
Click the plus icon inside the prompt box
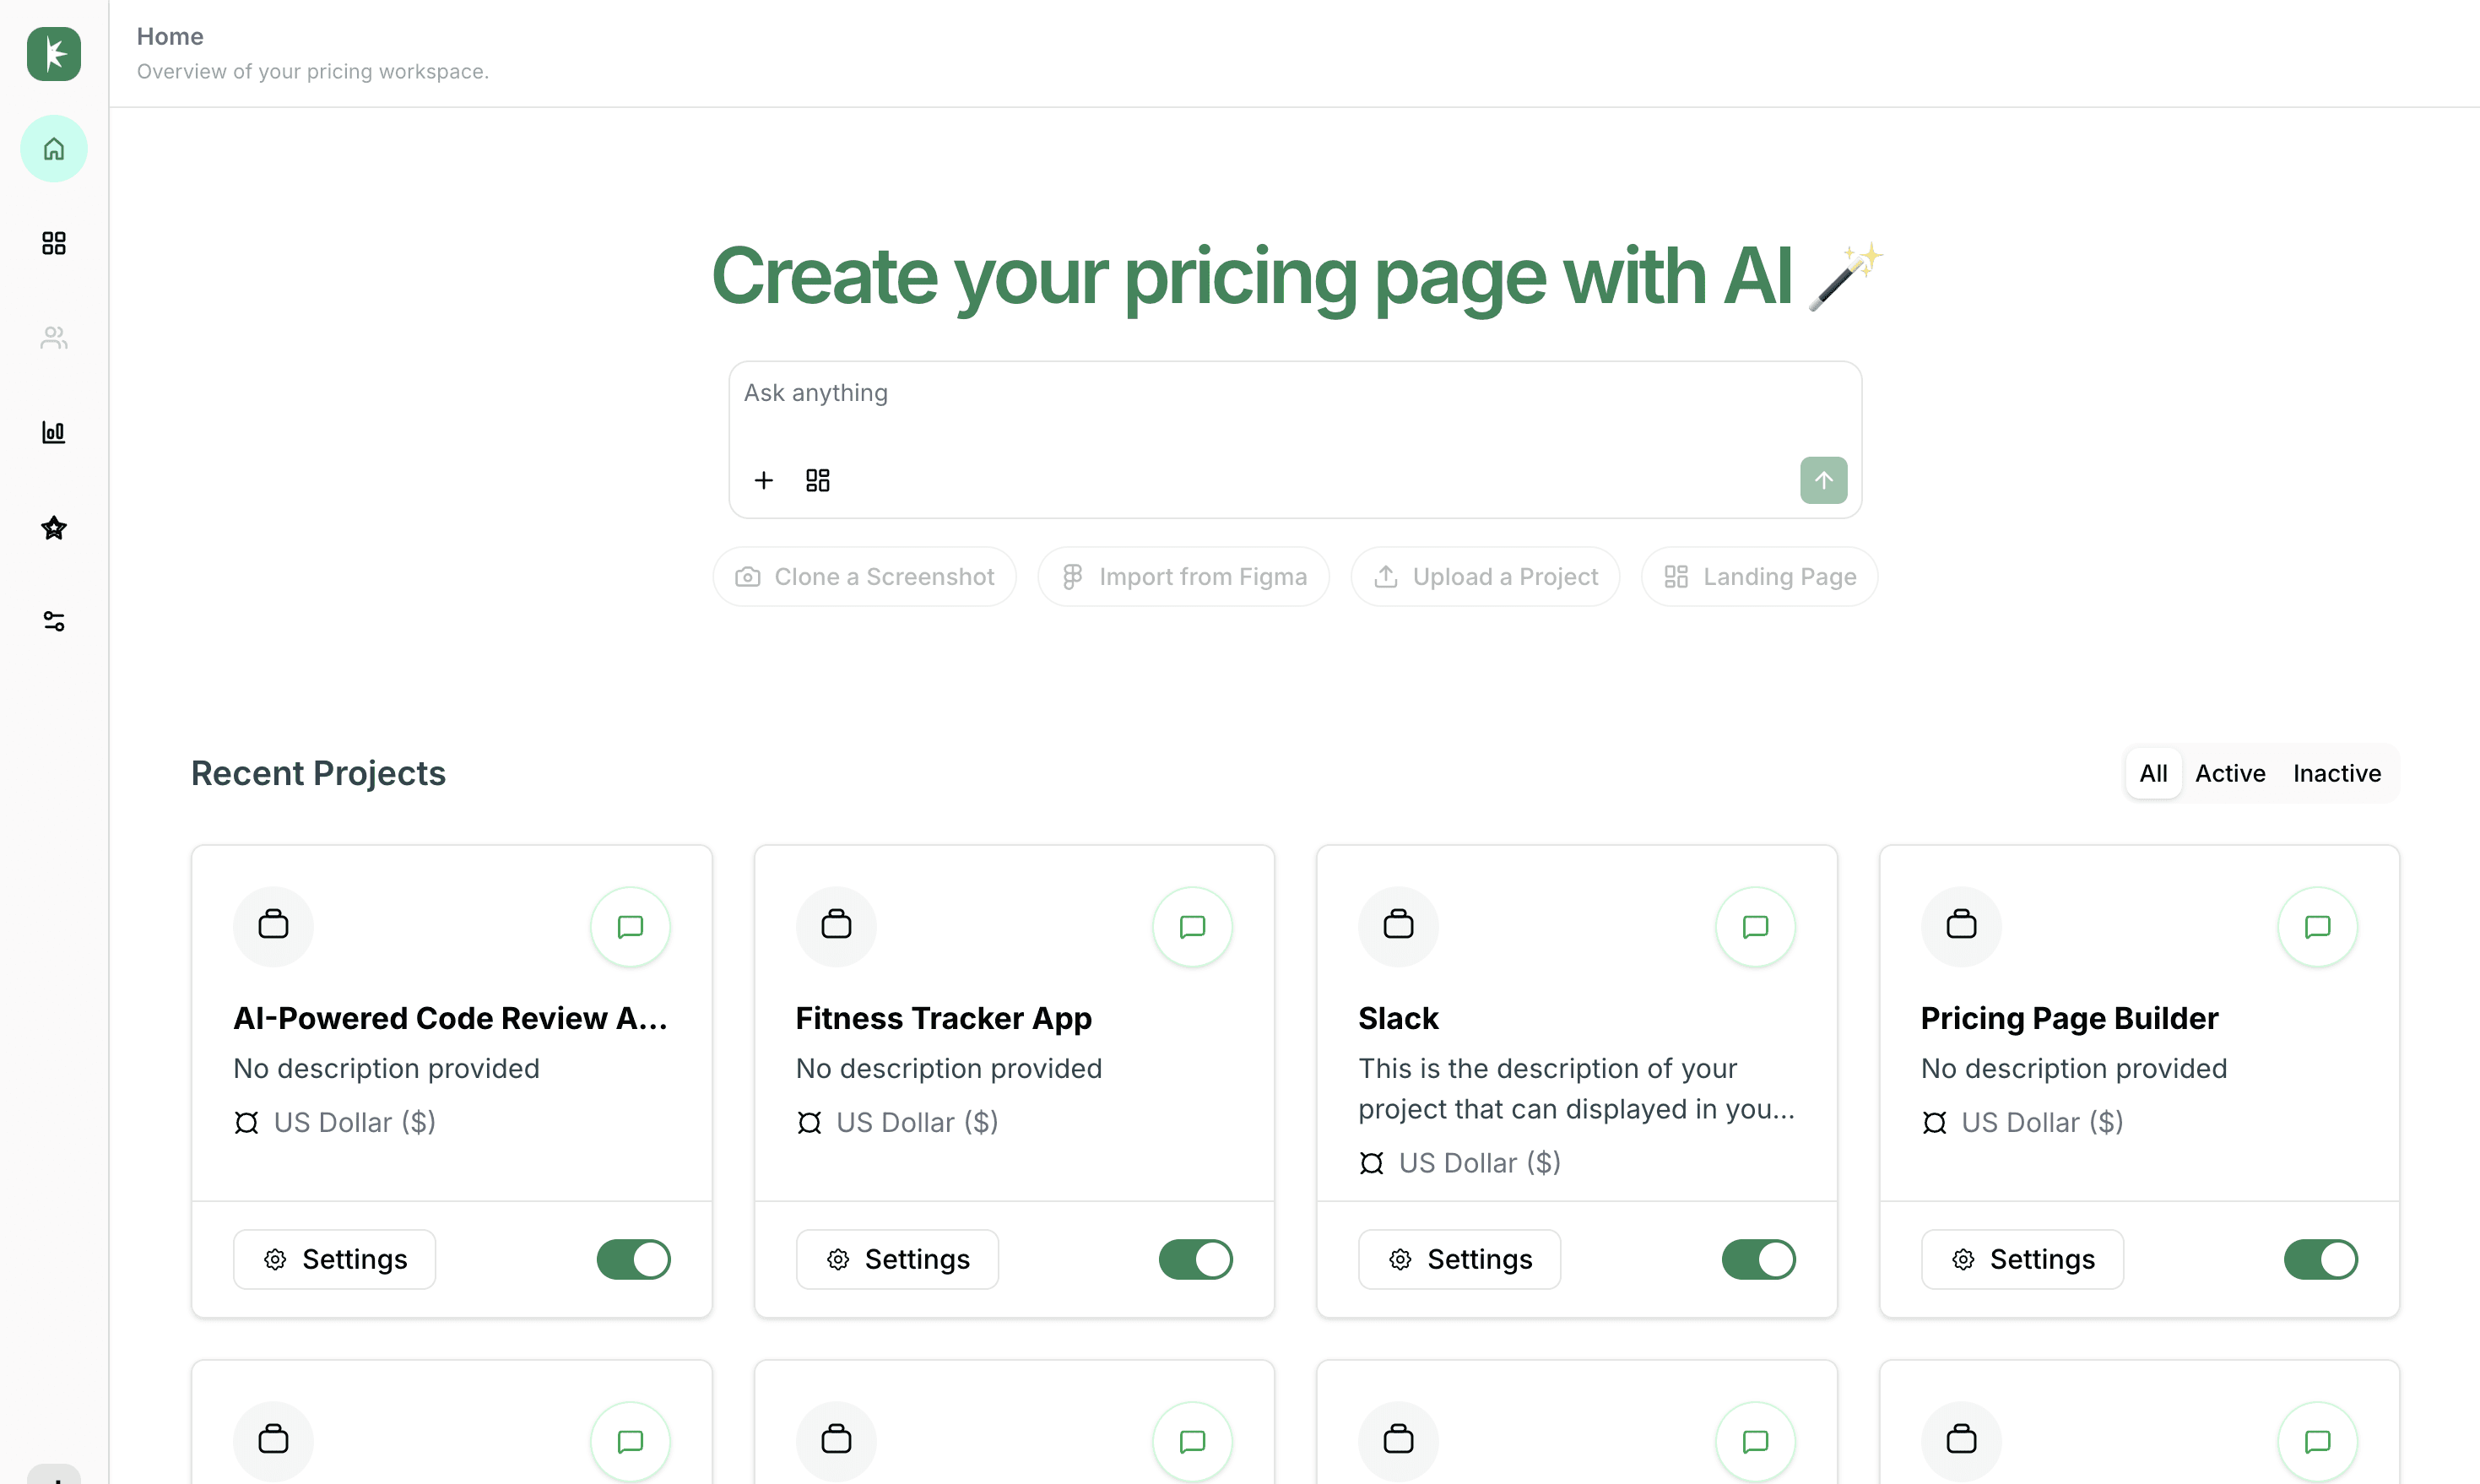click(x=764, y=480)
